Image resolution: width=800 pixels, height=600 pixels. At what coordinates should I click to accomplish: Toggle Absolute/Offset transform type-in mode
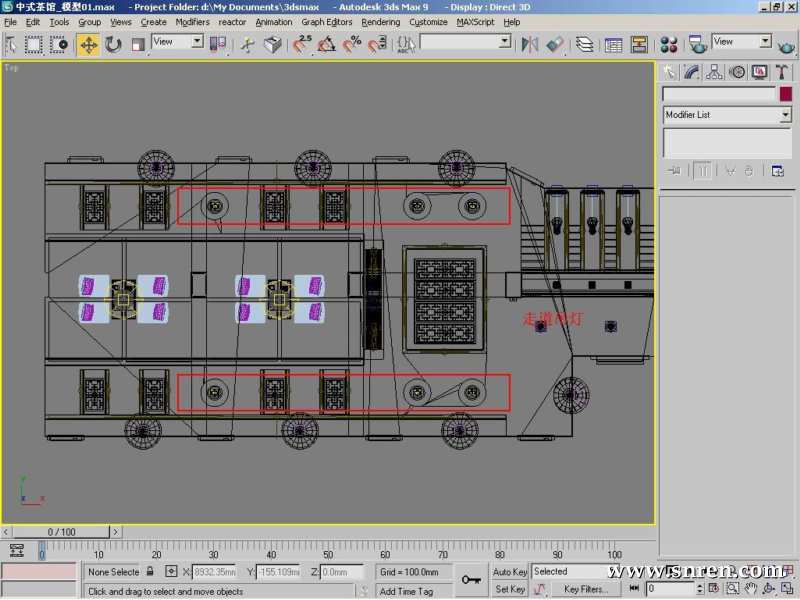click(x=171, y=571)
